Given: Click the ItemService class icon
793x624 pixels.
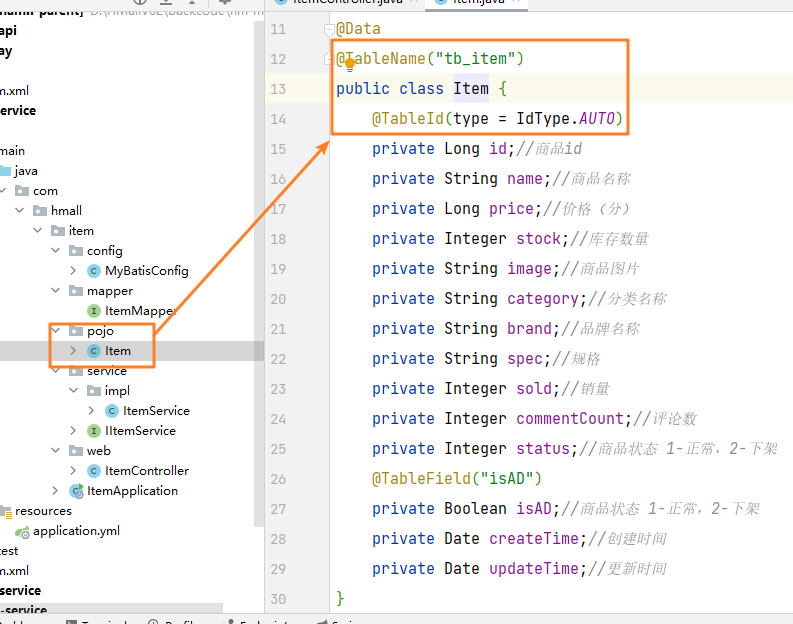Looking at the screenshot, I should point(112,411).
